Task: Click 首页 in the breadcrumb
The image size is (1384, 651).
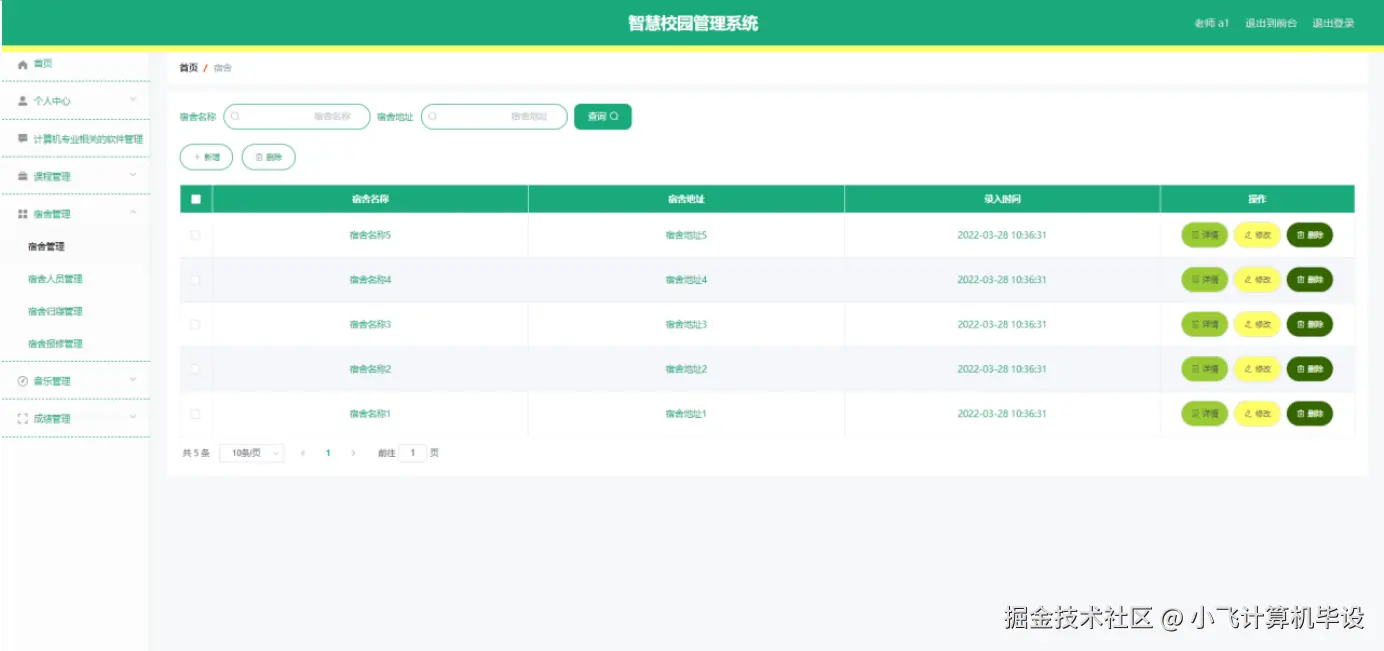Action: point(188,68)
